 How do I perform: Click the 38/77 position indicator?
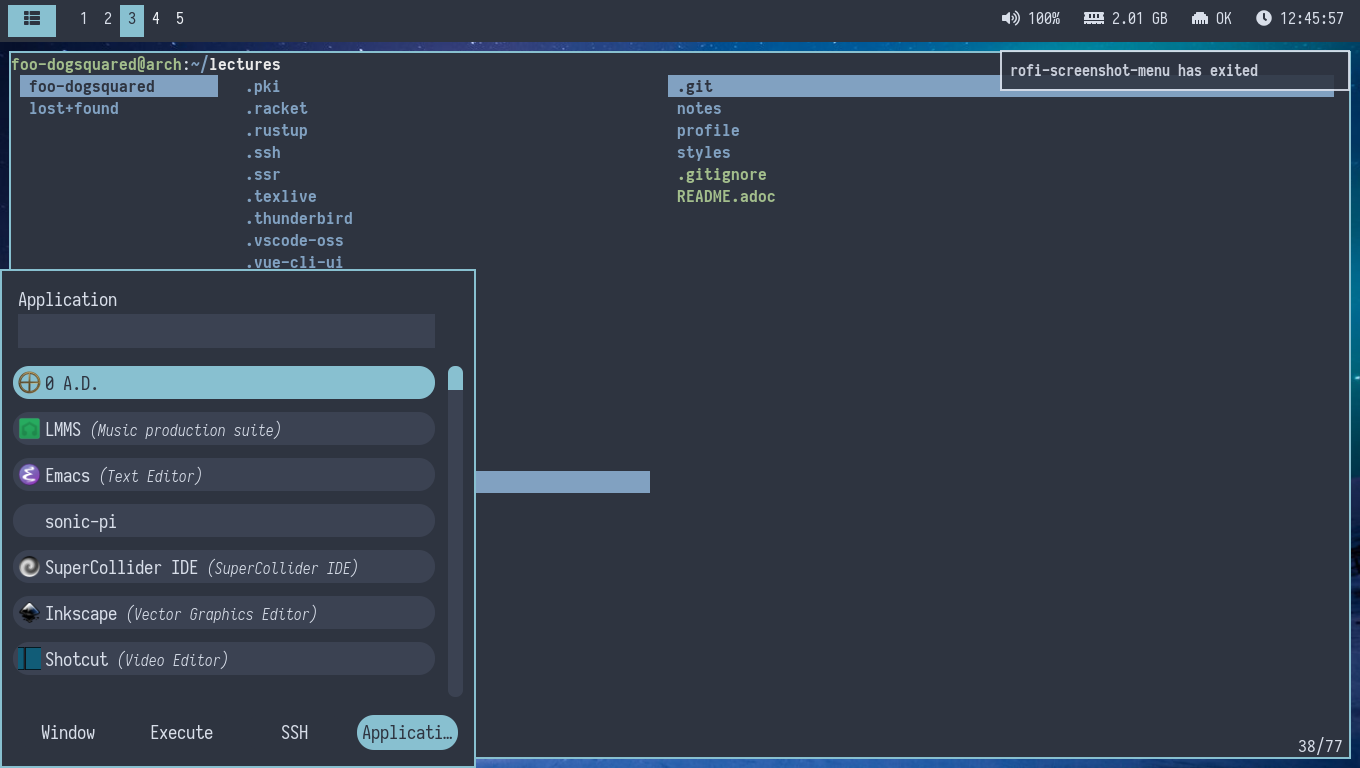coord(1320,746)
